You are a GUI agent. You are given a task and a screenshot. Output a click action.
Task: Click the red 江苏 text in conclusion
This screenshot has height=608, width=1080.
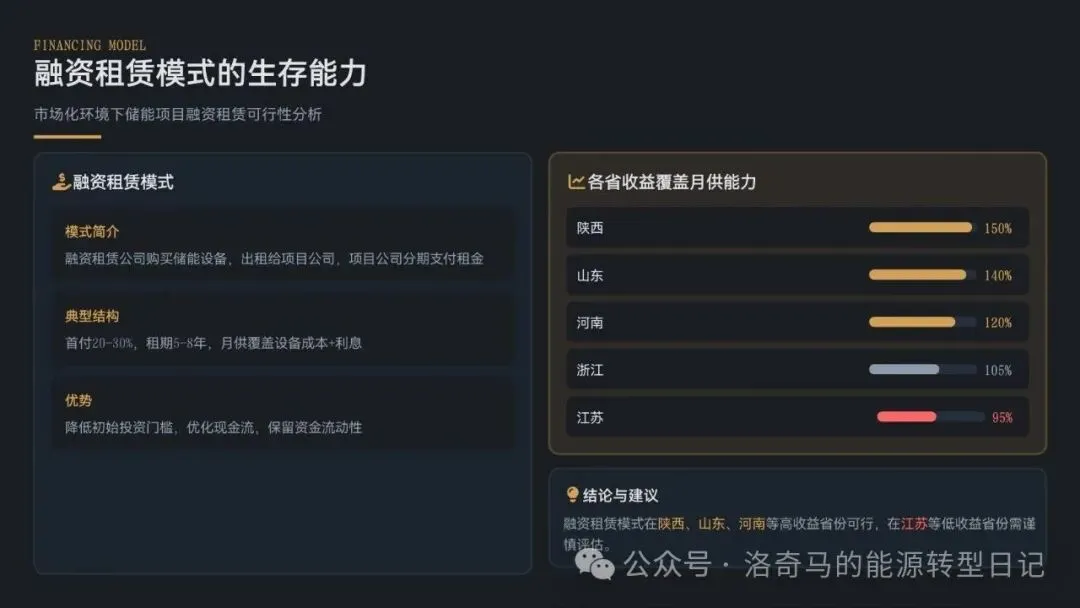914,524
